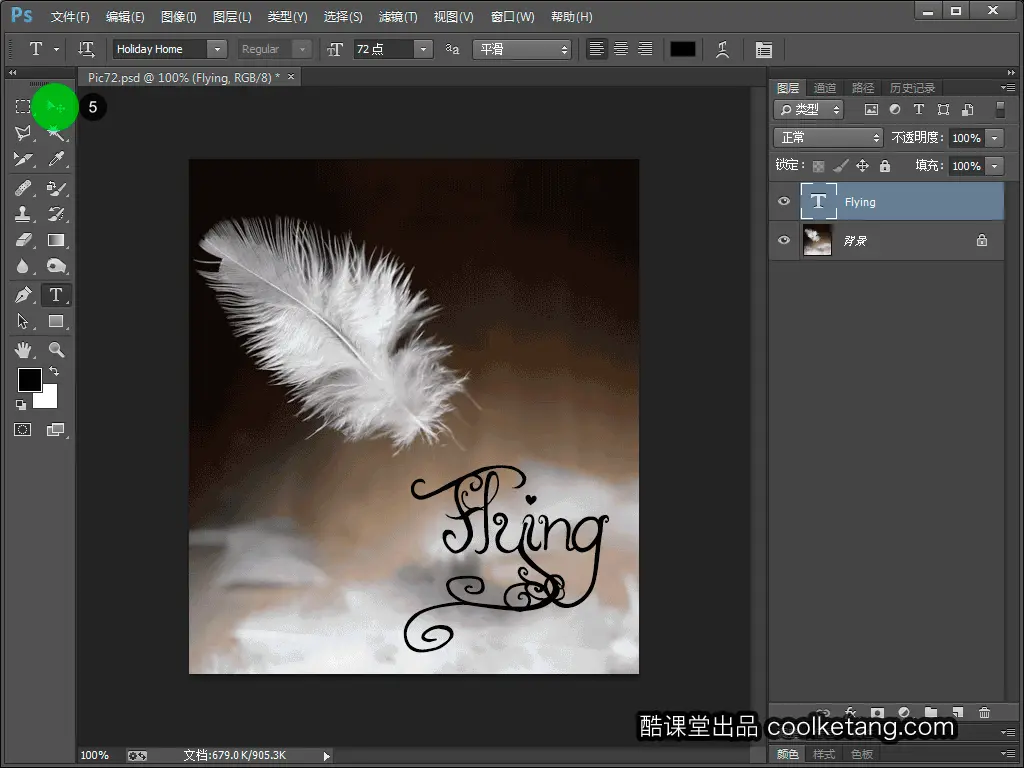Image resolution: width=1024 pixels, height=768 pixels.
Task: Select the Healing Brush tool
Action: tap(23, 188)
